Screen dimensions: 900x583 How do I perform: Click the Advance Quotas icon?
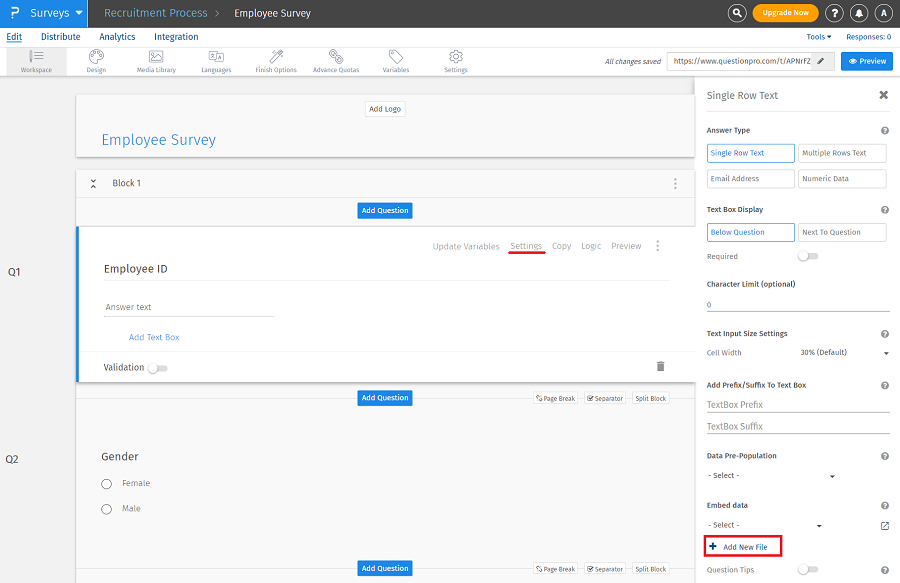[x=336, y=57]
